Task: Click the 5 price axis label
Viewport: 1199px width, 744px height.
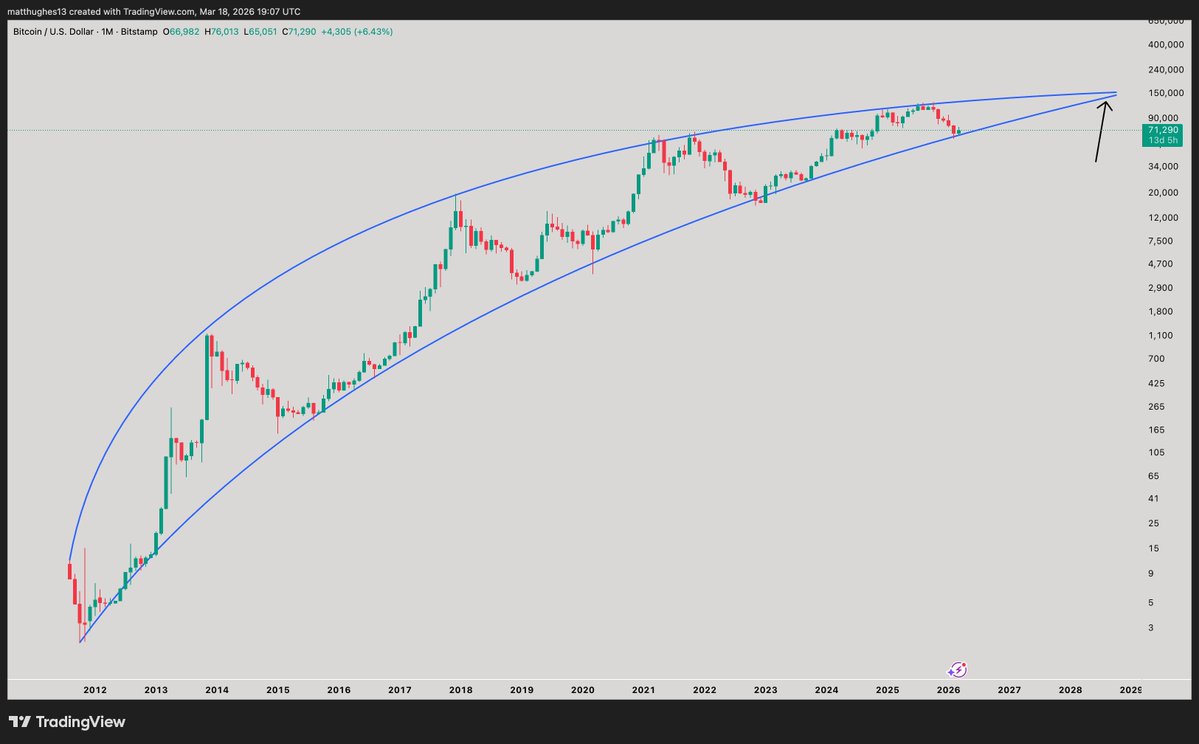Action: click(x=1151, y=603)
